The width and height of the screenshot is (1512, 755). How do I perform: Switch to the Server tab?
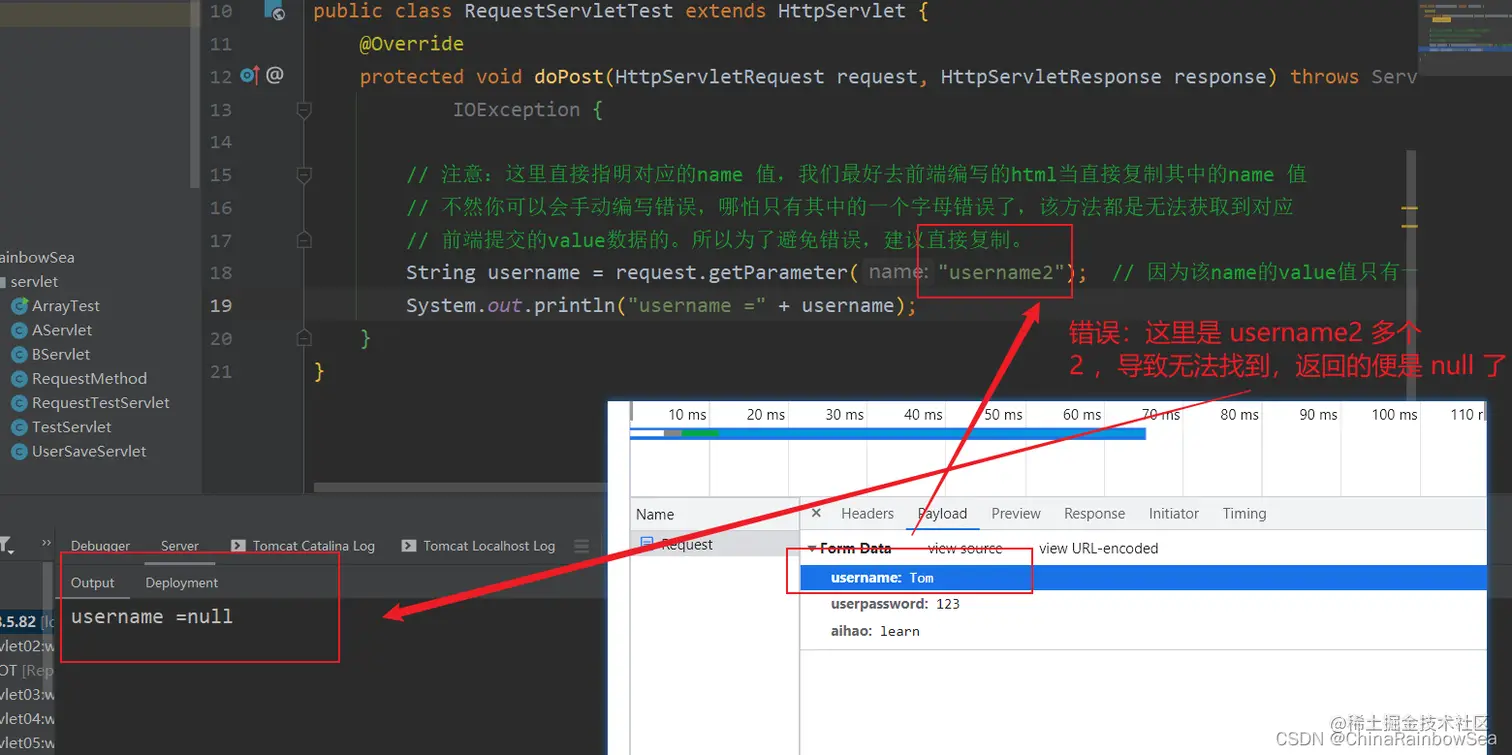tap(180, 546)
